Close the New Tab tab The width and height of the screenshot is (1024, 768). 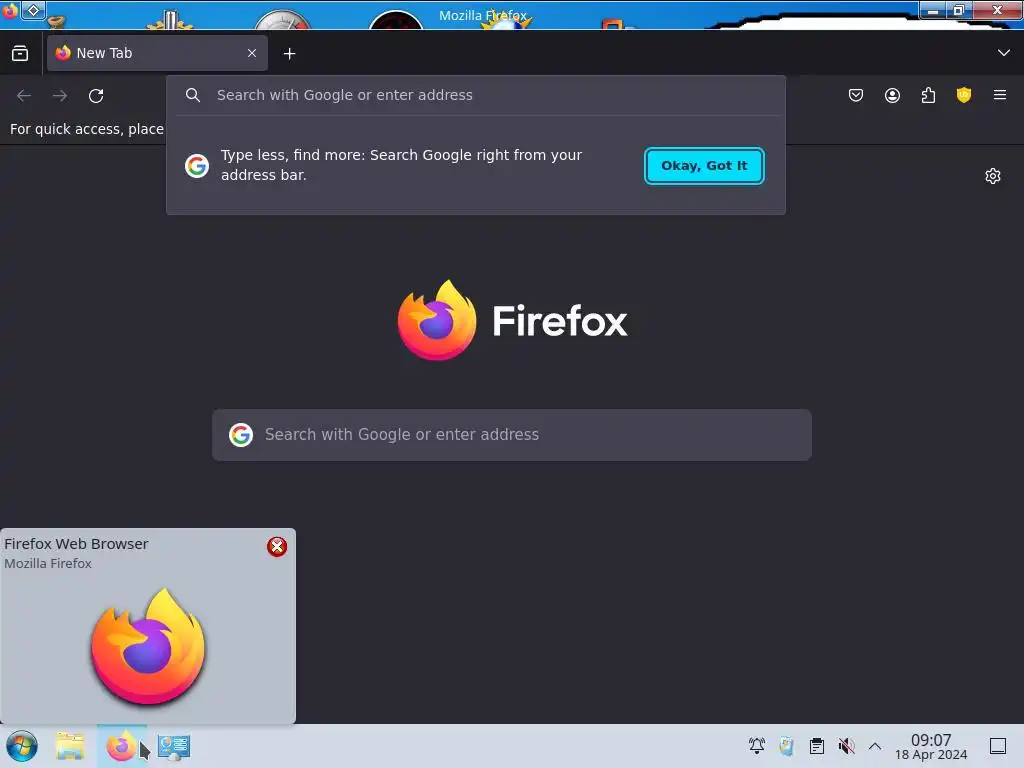click(252, 53)
